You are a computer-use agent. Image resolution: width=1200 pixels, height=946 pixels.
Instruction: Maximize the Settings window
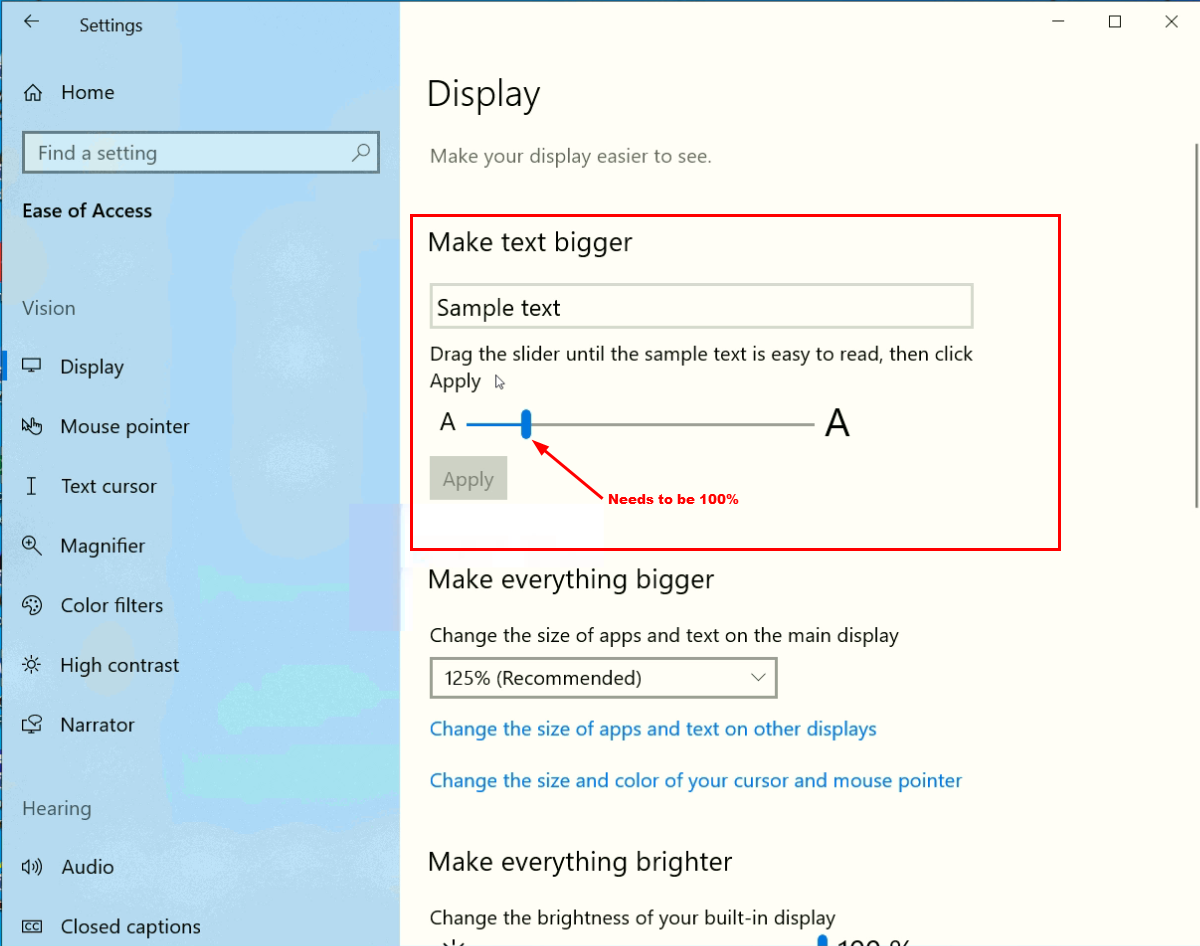point(1115,22)
